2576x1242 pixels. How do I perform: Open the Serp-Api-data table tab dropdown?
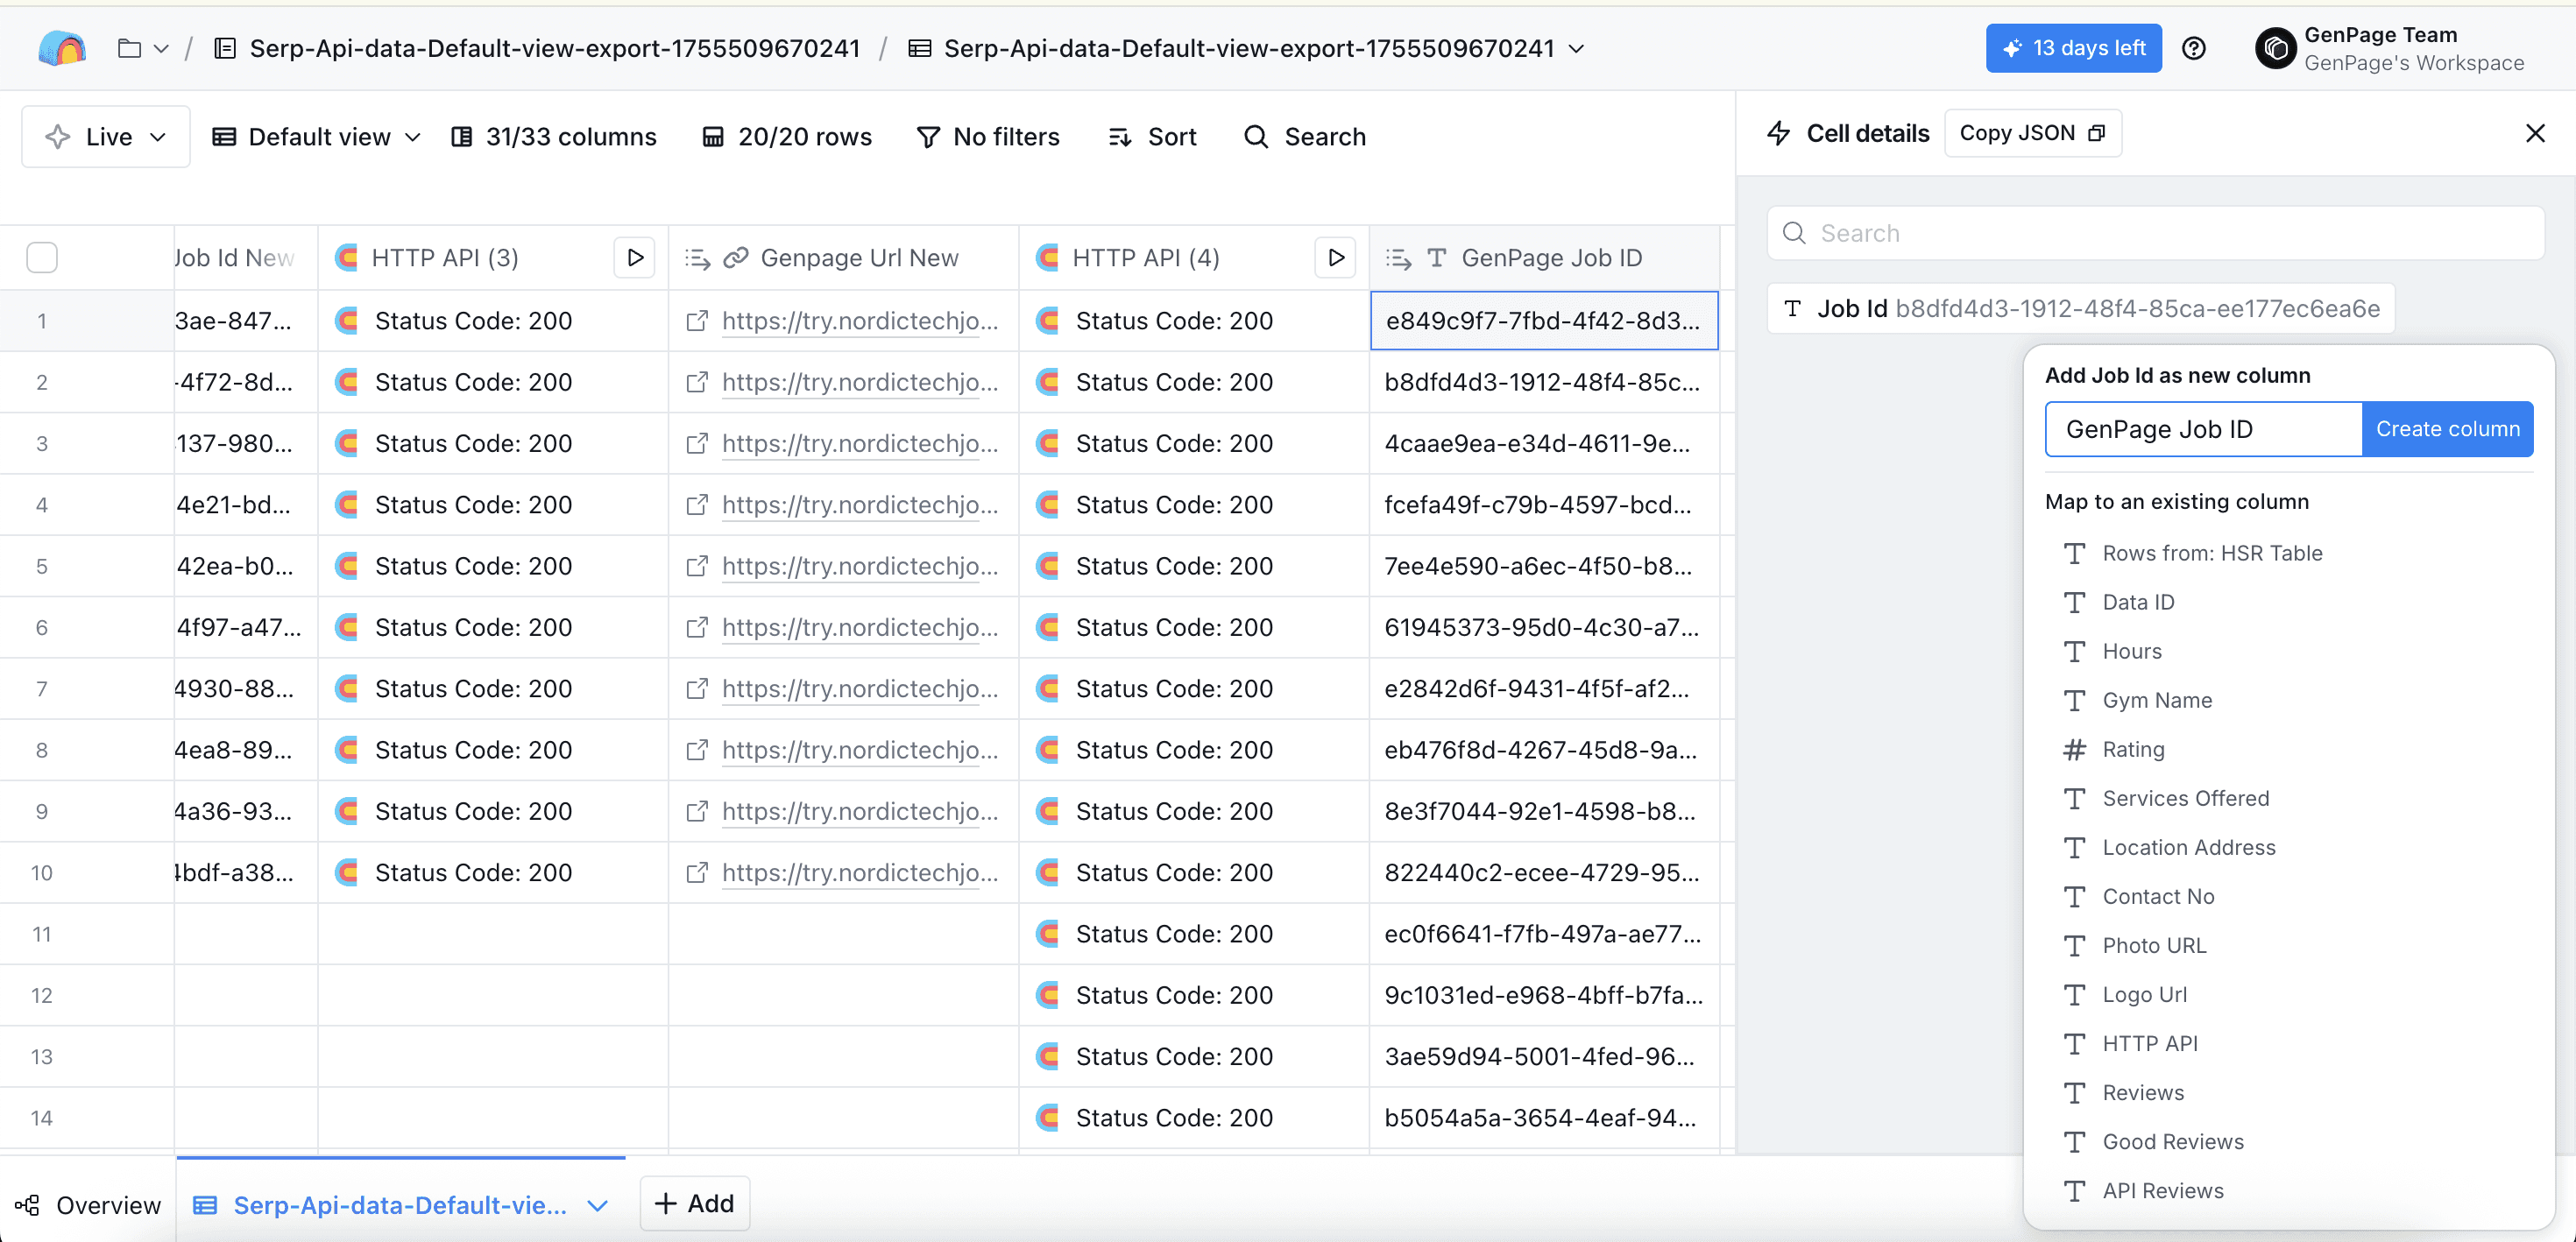coord(597,1204)
